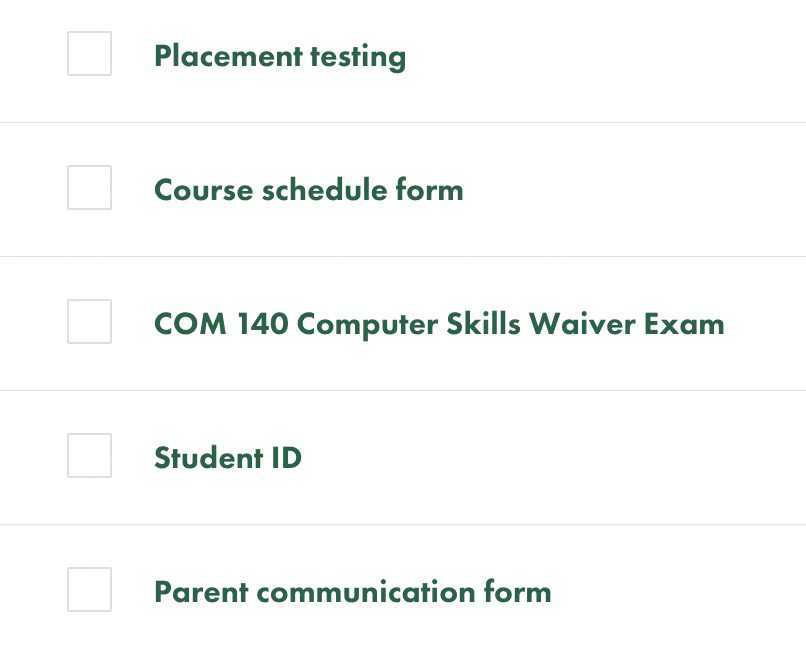Open the Parent communication form text
This screenshot has height=648, width=806.
353,591
